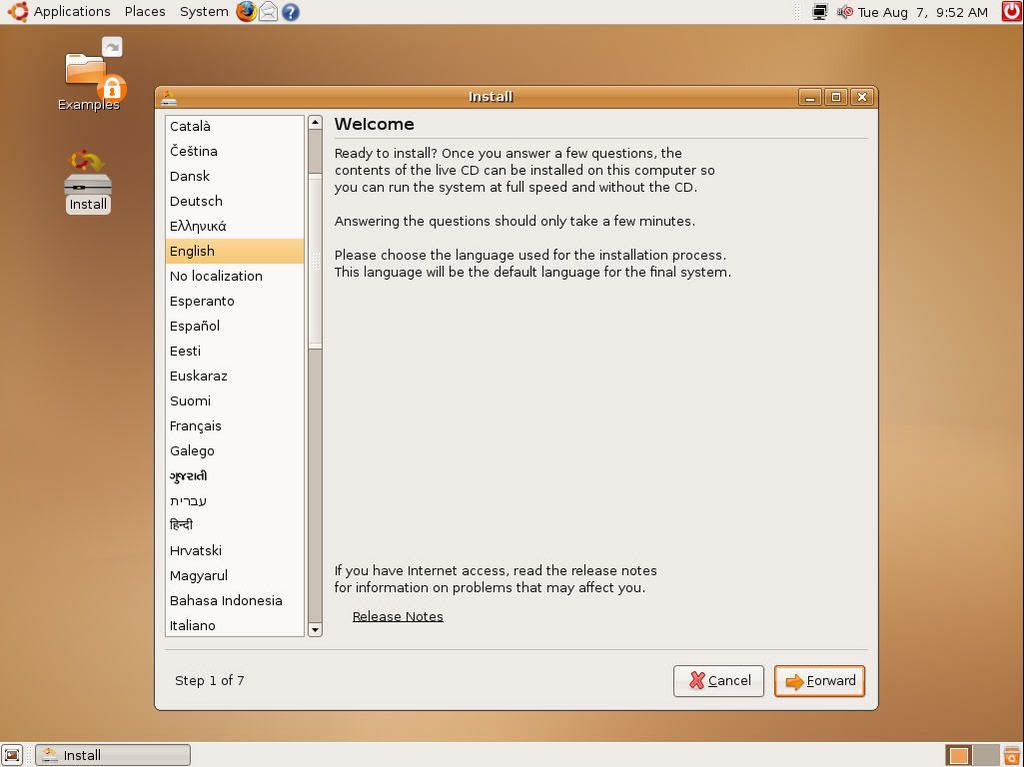1024x767 pixels.
Task: Select Eesti in the language list
Action: point(234,351)
